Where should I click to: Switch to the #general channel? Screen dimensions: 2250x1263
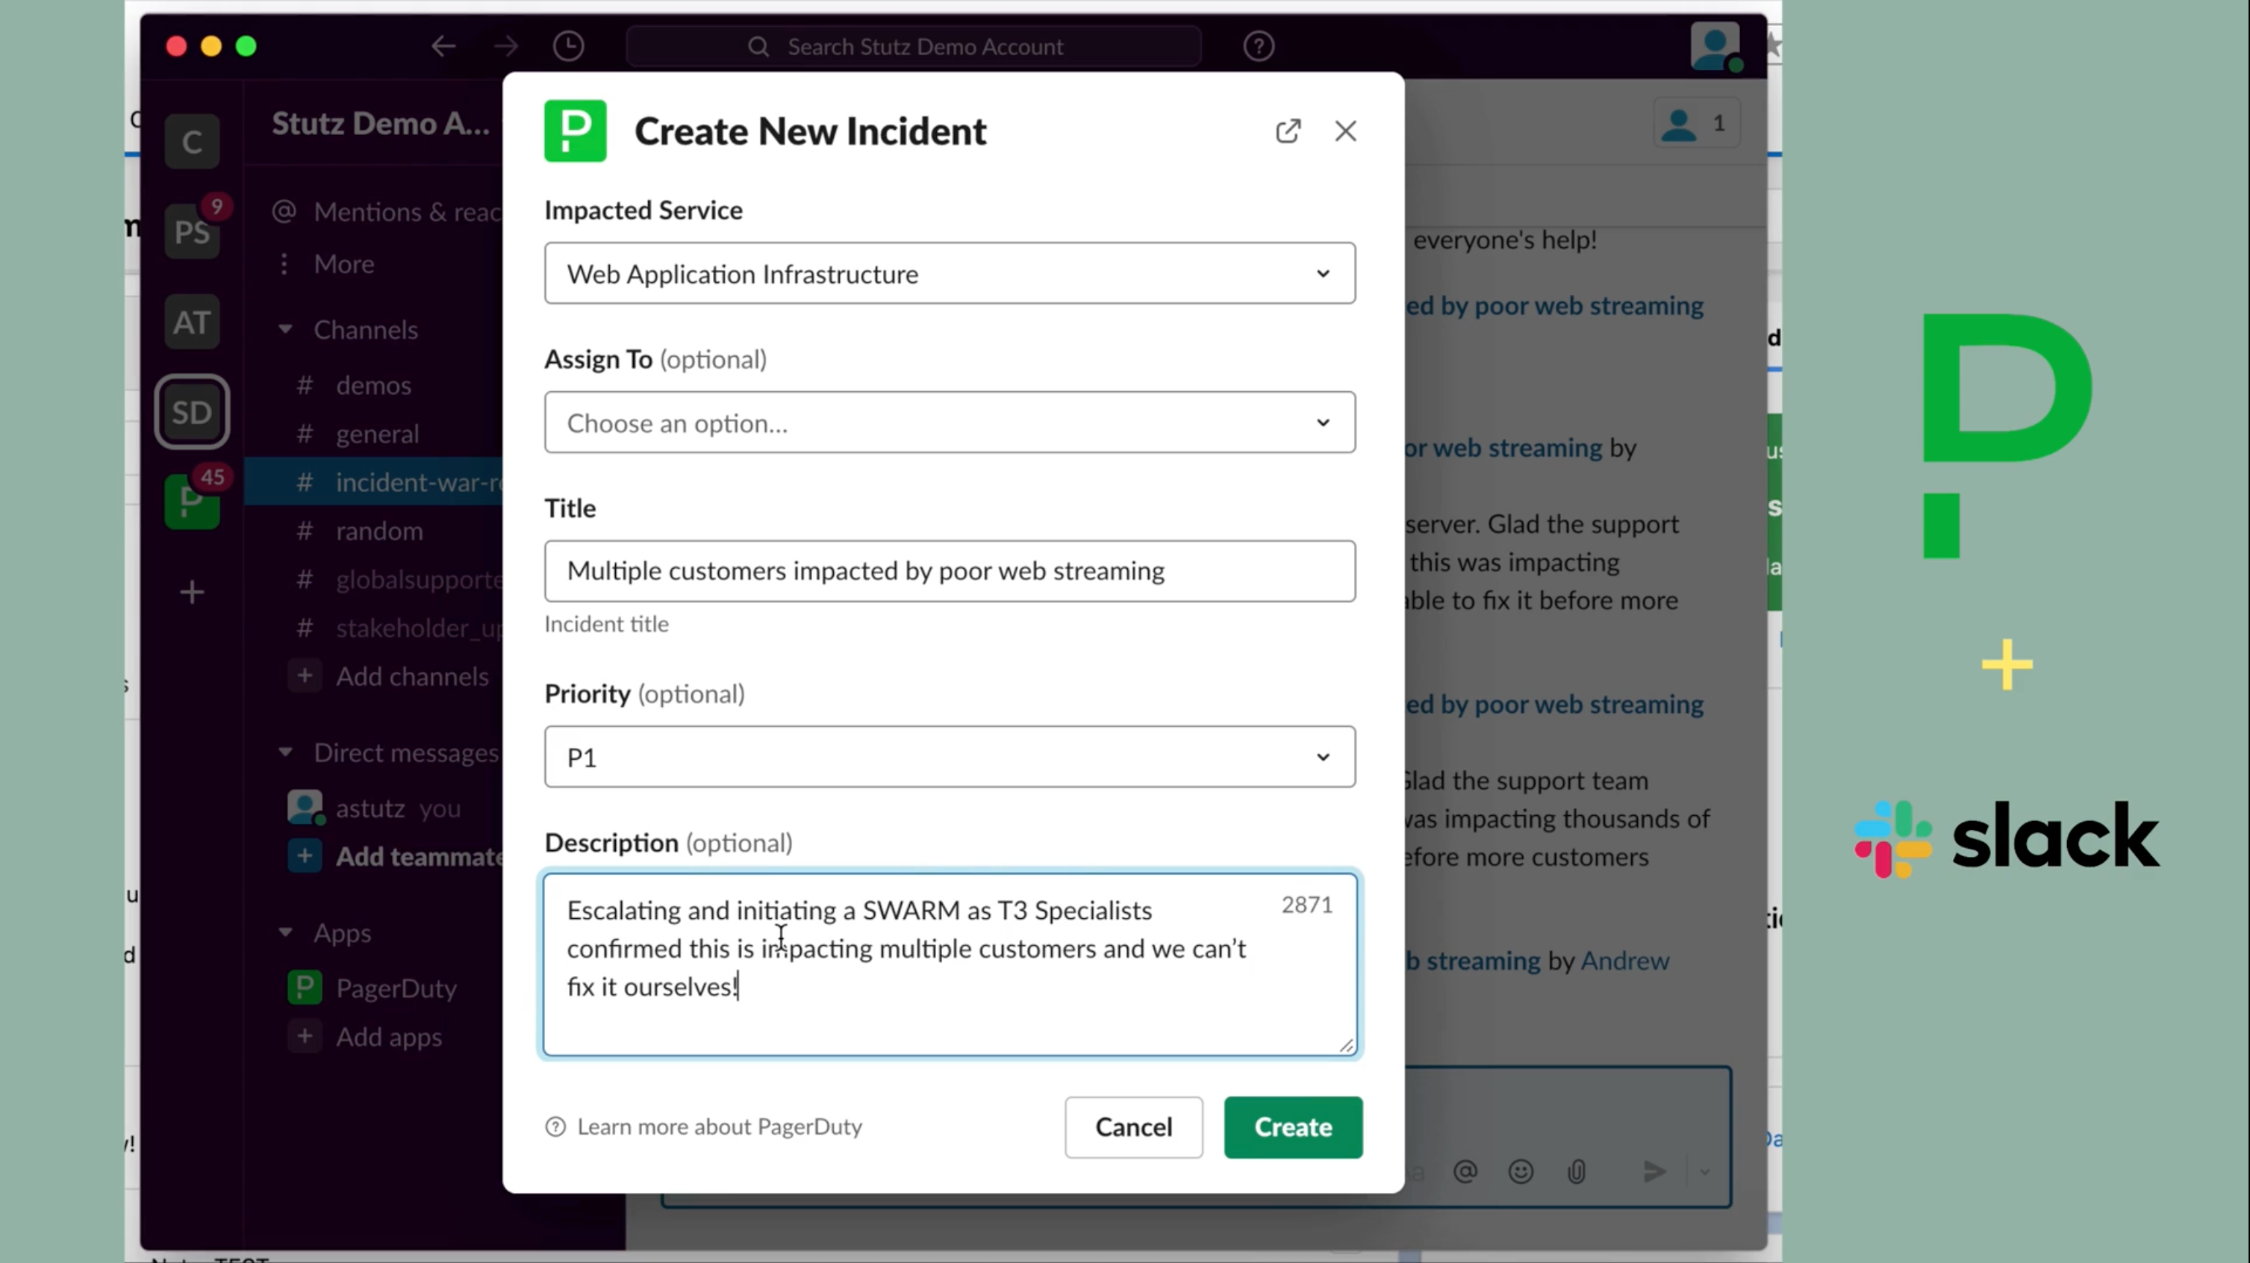[377, 433]
